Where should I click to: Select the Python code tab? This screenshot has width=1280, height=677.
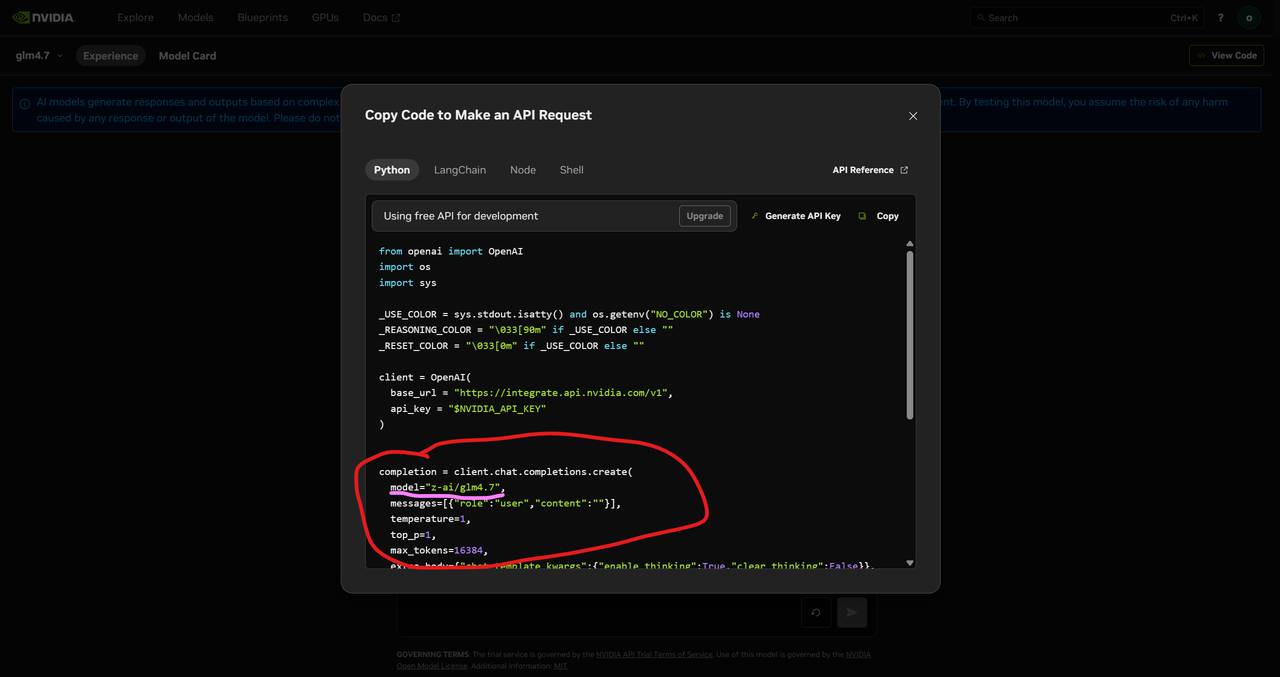click(392, 170)
